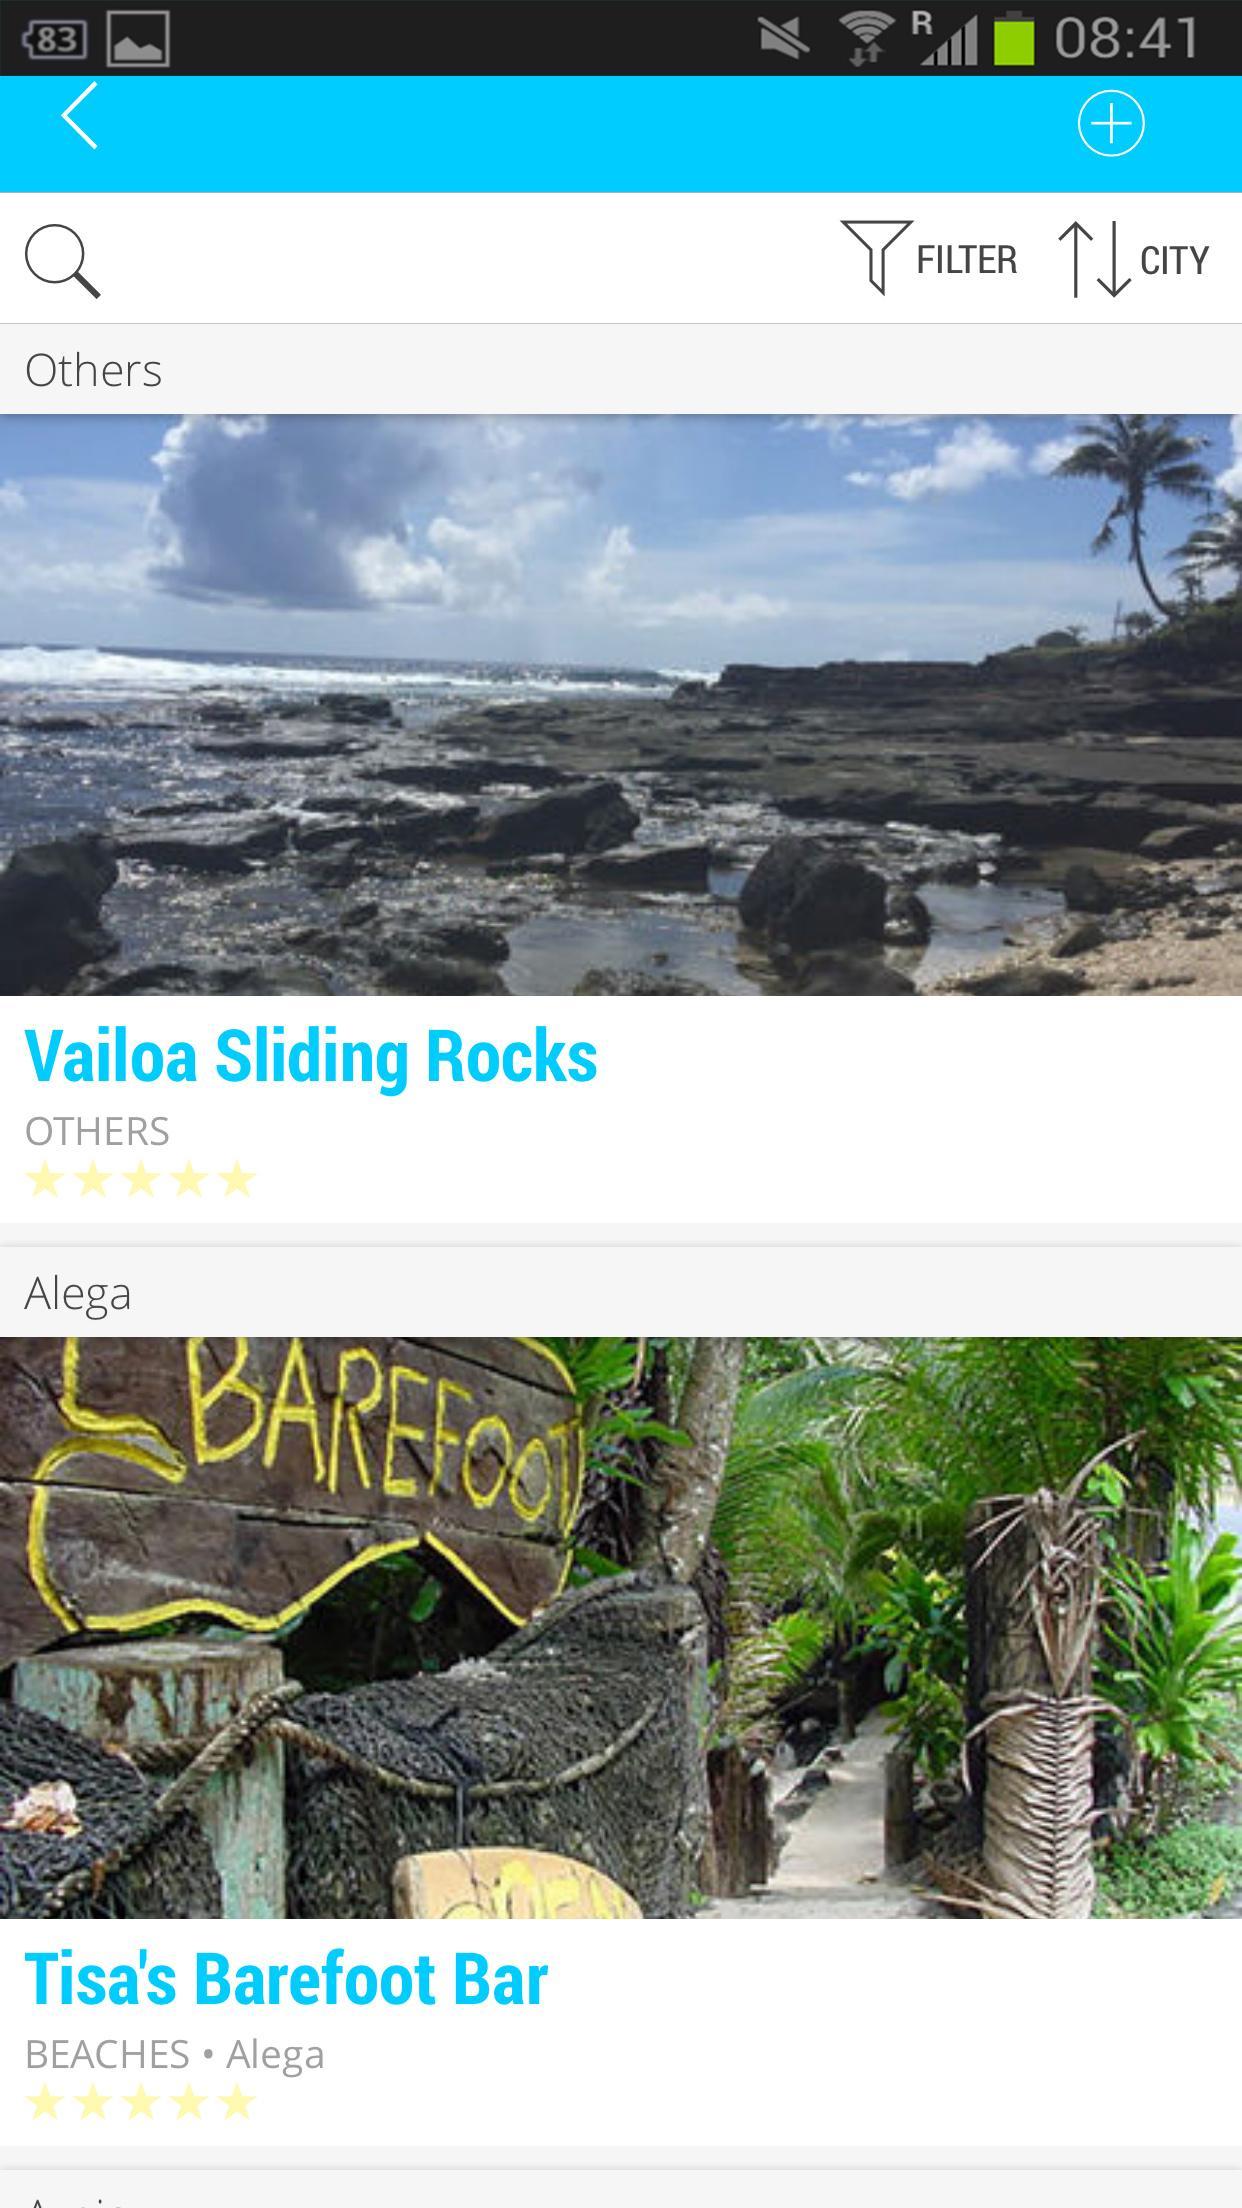Tap the back arrow icon
This screenshot has width=1242, height=2208.
80,116
